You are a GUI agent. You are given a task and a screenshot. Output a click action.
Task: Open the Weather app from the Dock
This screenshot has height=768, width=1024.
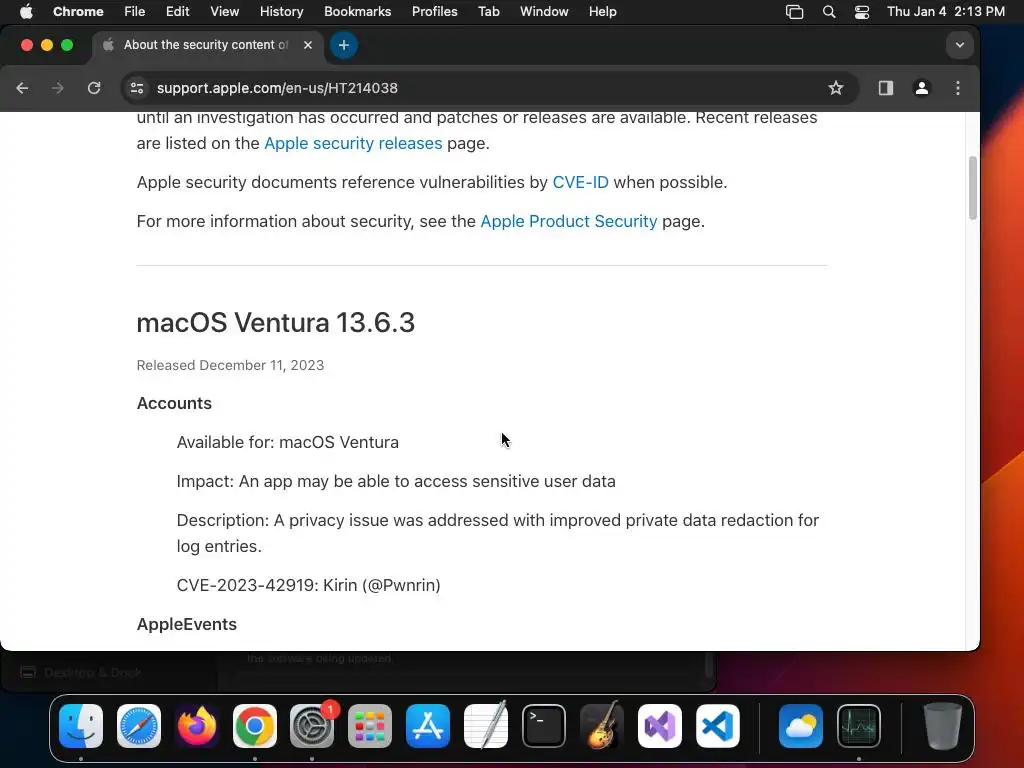(x=801, y=726)
